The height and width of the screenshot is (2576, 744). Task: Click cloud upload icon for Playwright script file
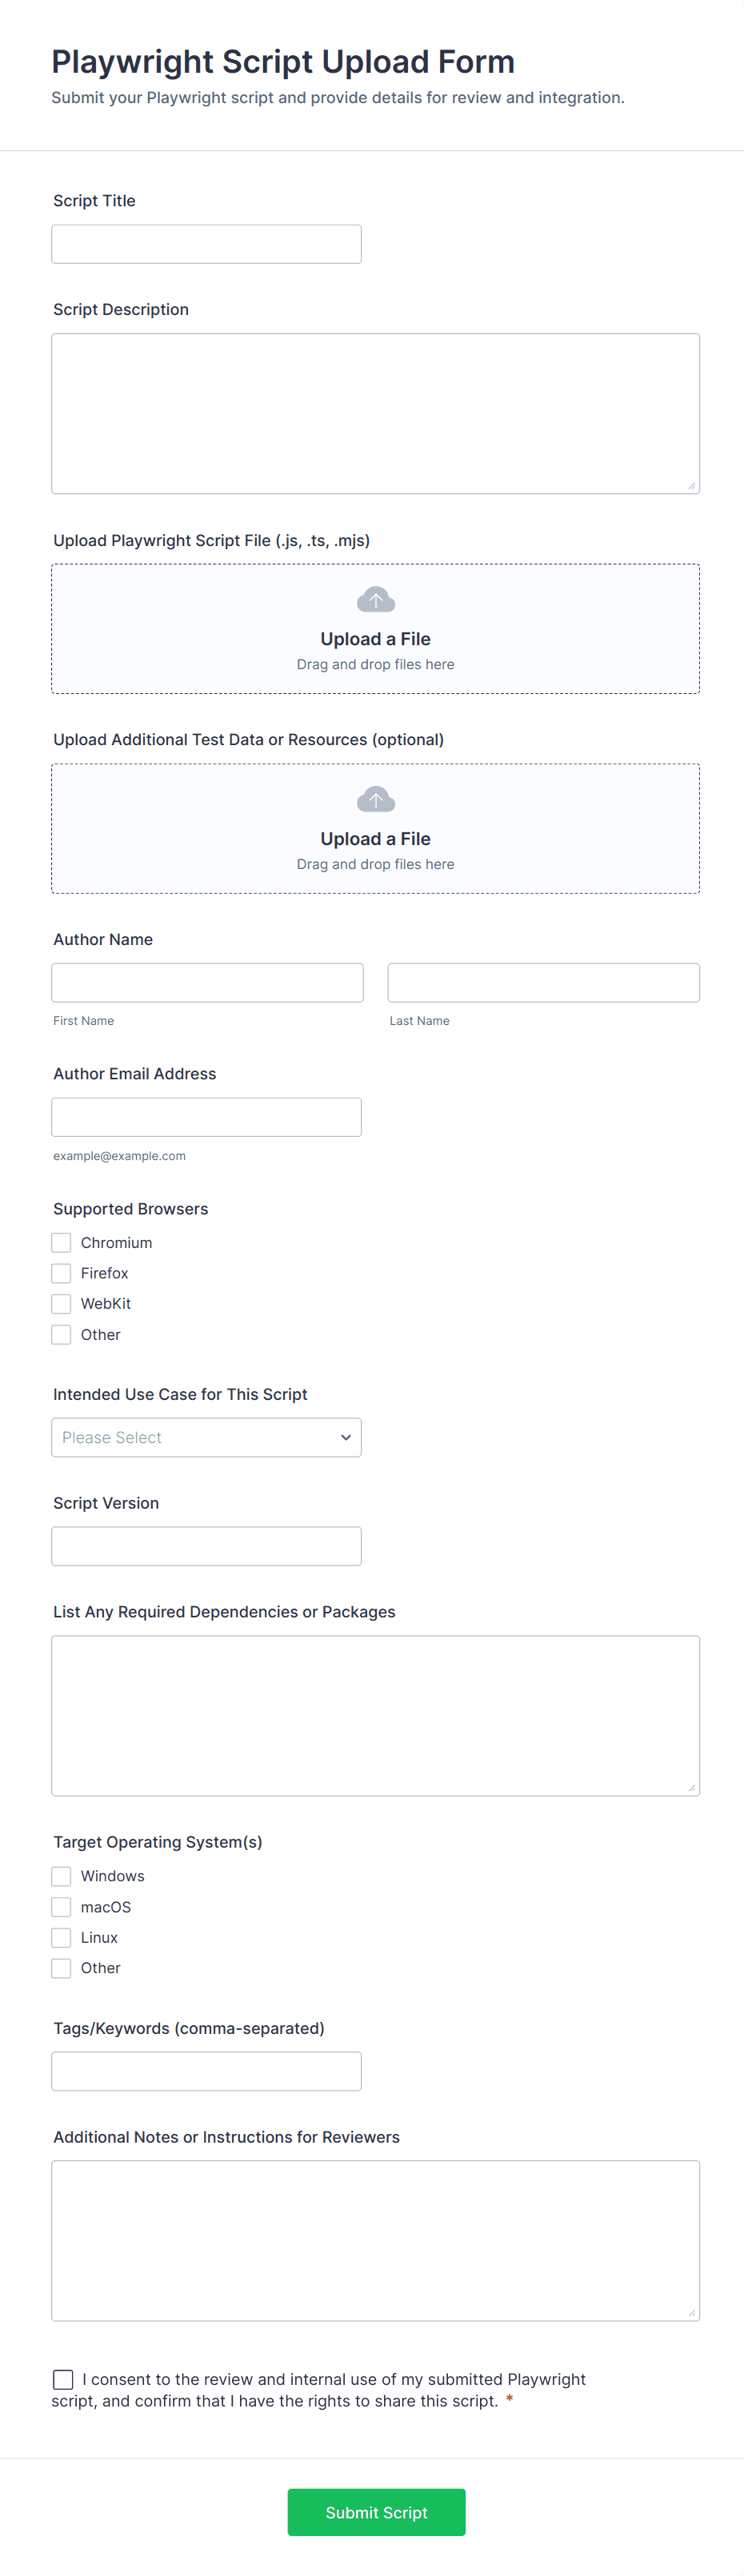tap(375, 600)
